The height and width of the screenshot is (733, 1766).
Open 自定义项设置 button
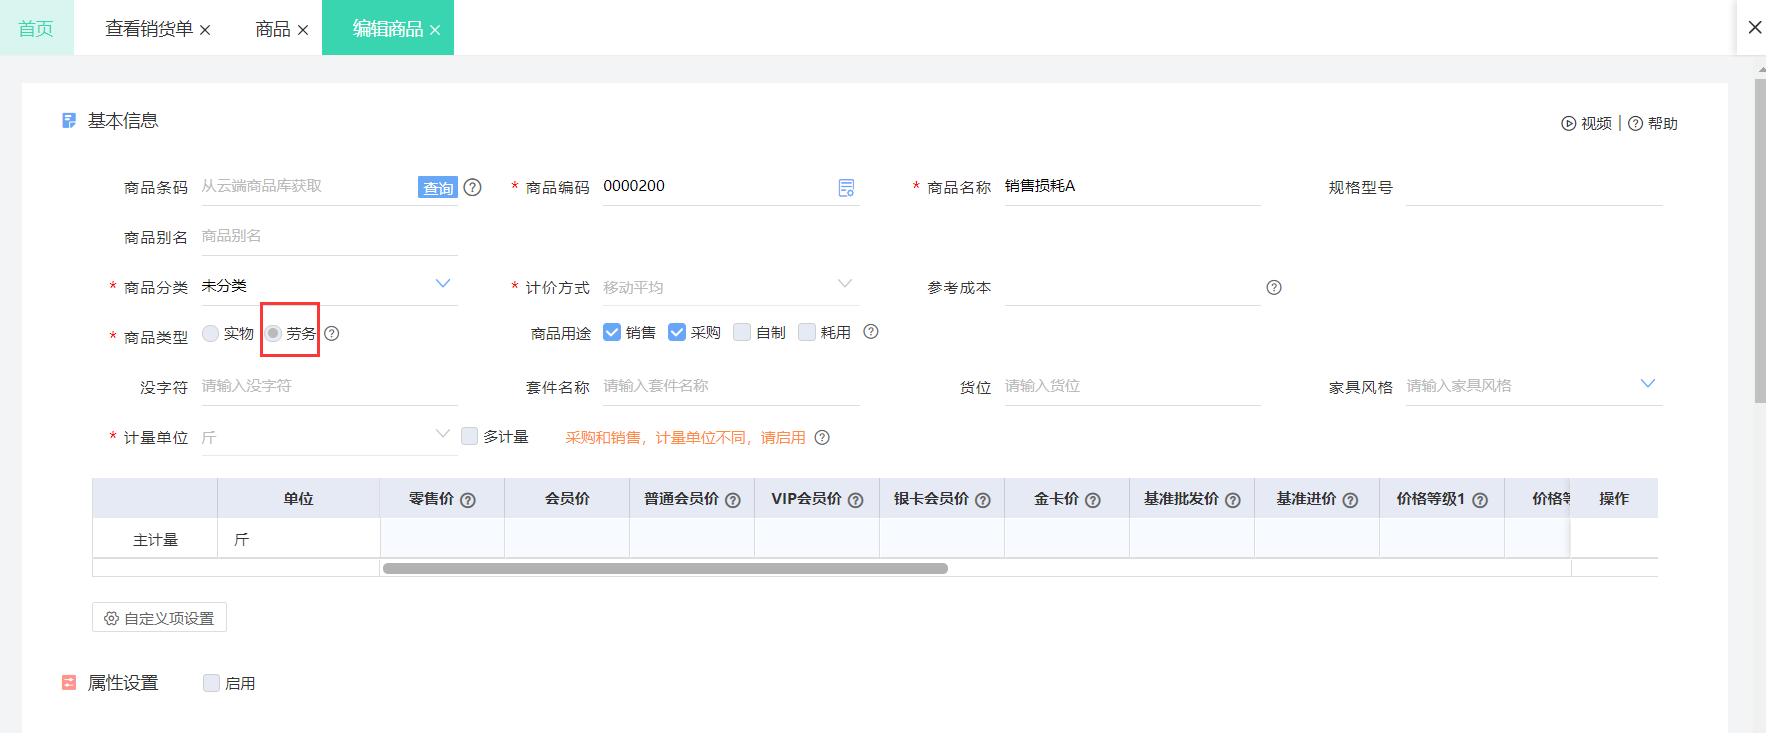160,618
